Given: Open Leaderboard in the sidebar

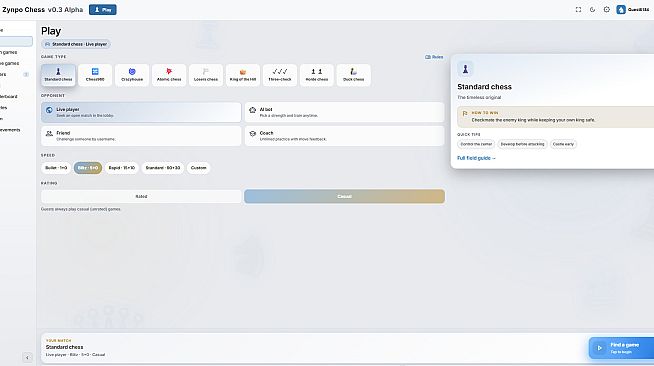Looking at the screenshot, I should coord(8,96).
